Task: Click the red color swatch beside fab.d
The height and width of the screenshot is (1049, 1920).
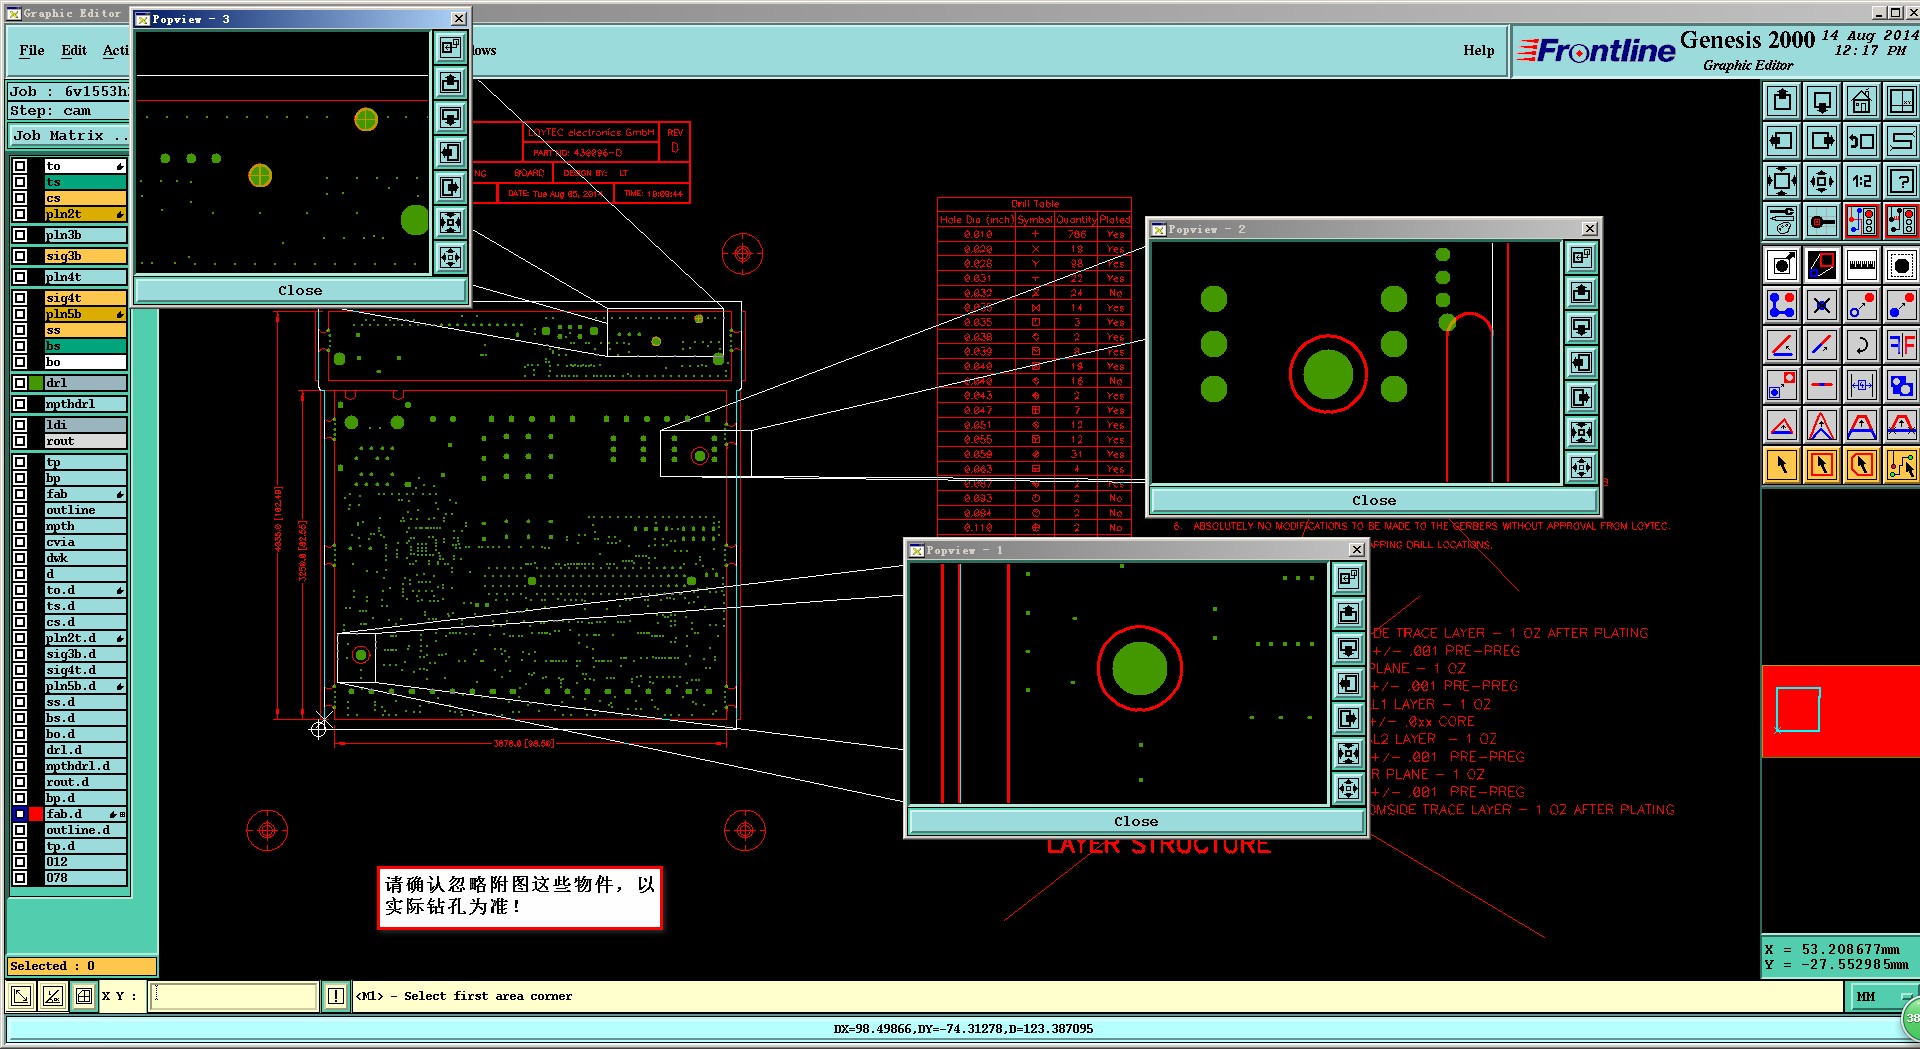Action: [36, 814]
